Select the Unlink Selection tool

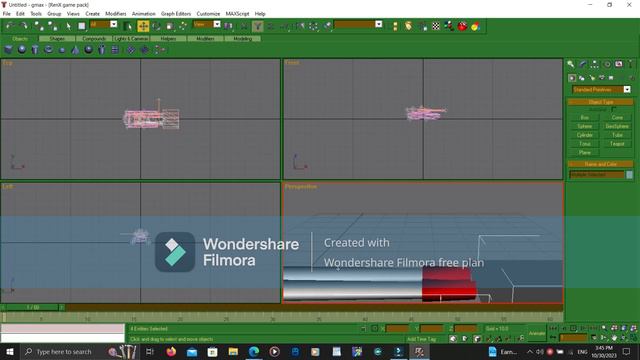pos(53,26)
